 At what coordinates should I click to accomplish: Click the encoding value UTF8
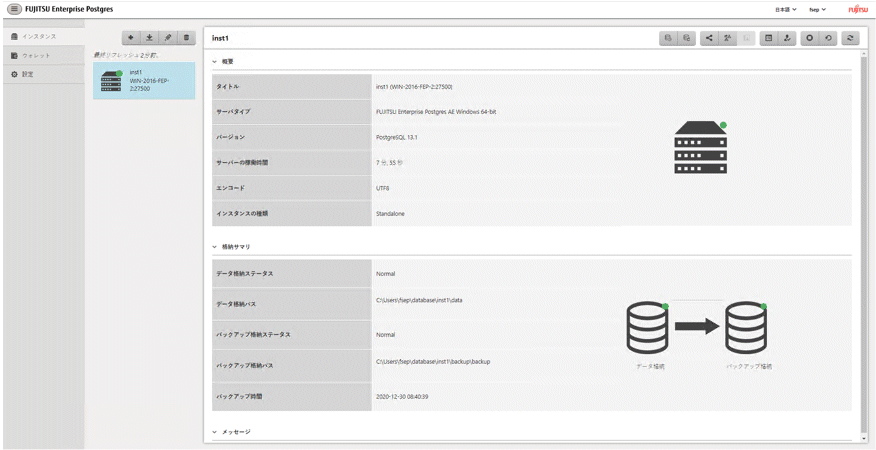click(x=383, y=188)
